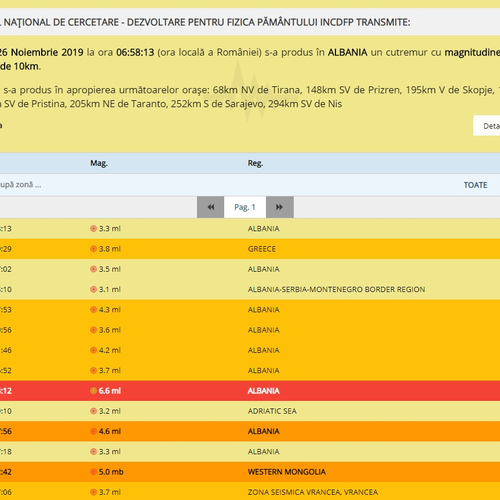500x500 pixels.
Task: Click magnitude dot icon for 6.6 ml Albania
Action: [94, 391]
